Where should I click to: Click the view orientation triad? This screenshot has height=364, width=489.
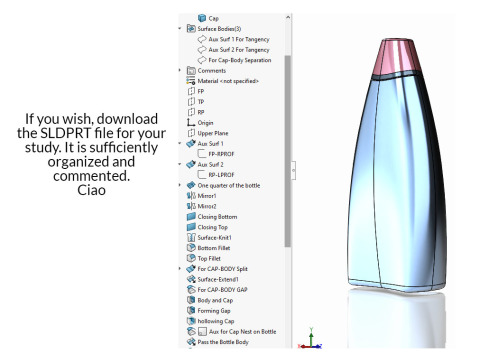click(x=310, y=339)
